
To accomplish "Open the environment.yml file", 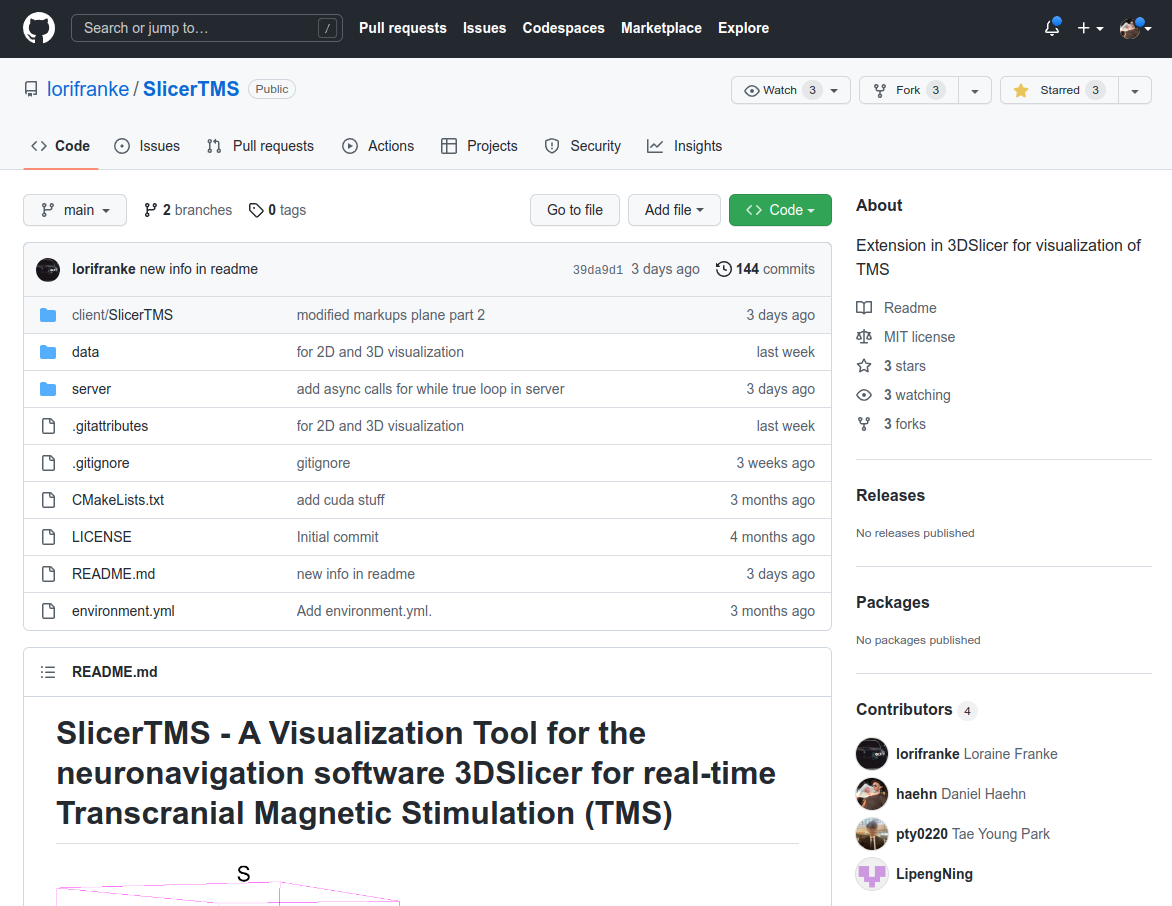I will pos(123,611).
